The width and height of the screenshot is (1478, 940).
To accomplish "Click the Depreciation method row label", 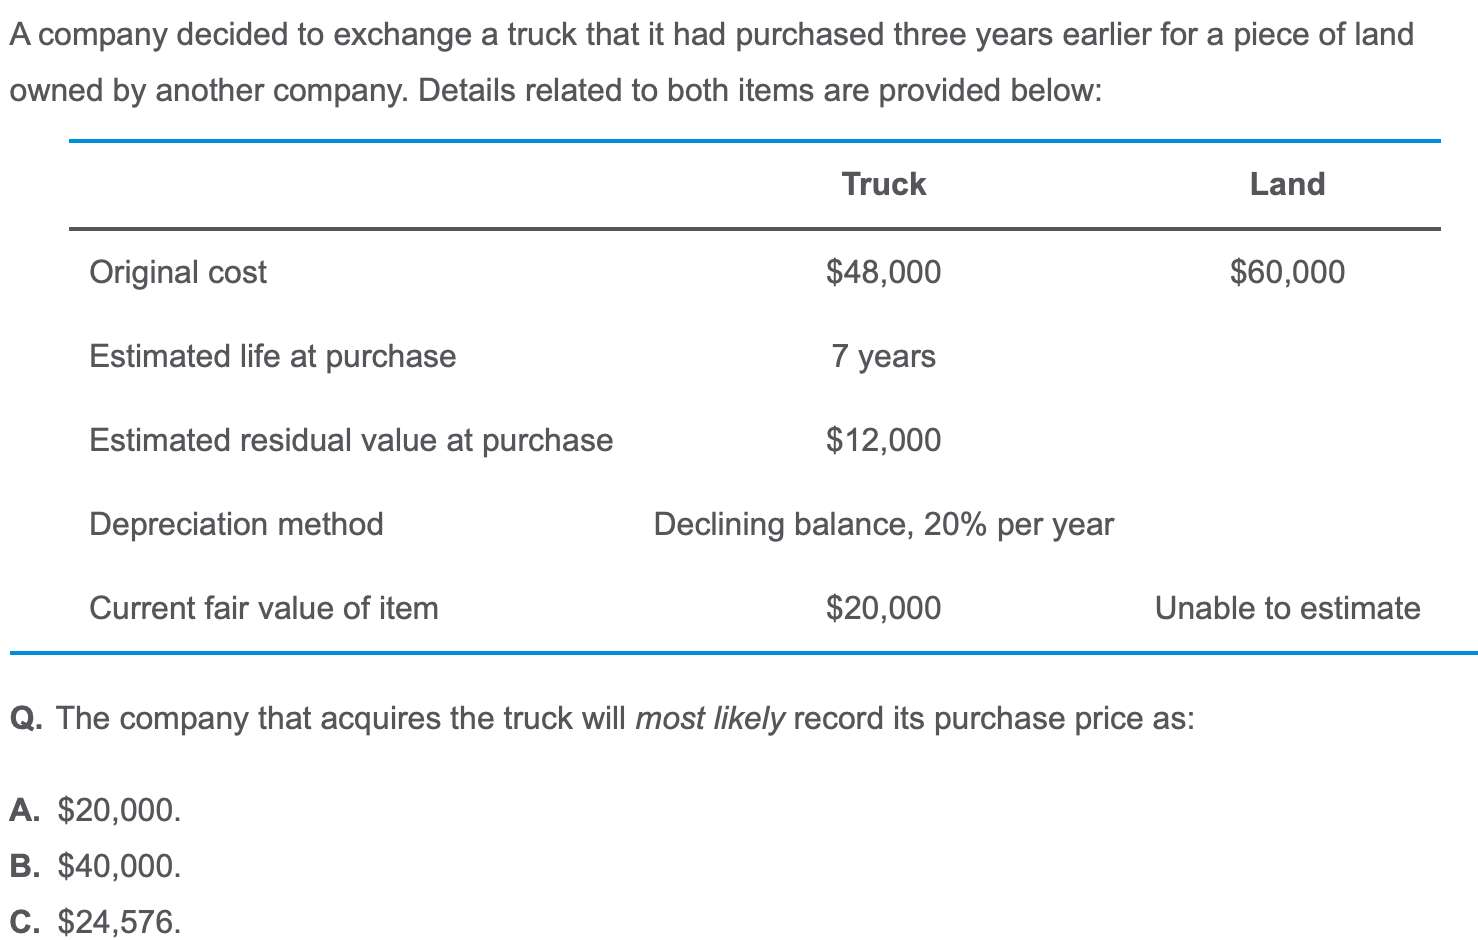I will pos(236,524).
